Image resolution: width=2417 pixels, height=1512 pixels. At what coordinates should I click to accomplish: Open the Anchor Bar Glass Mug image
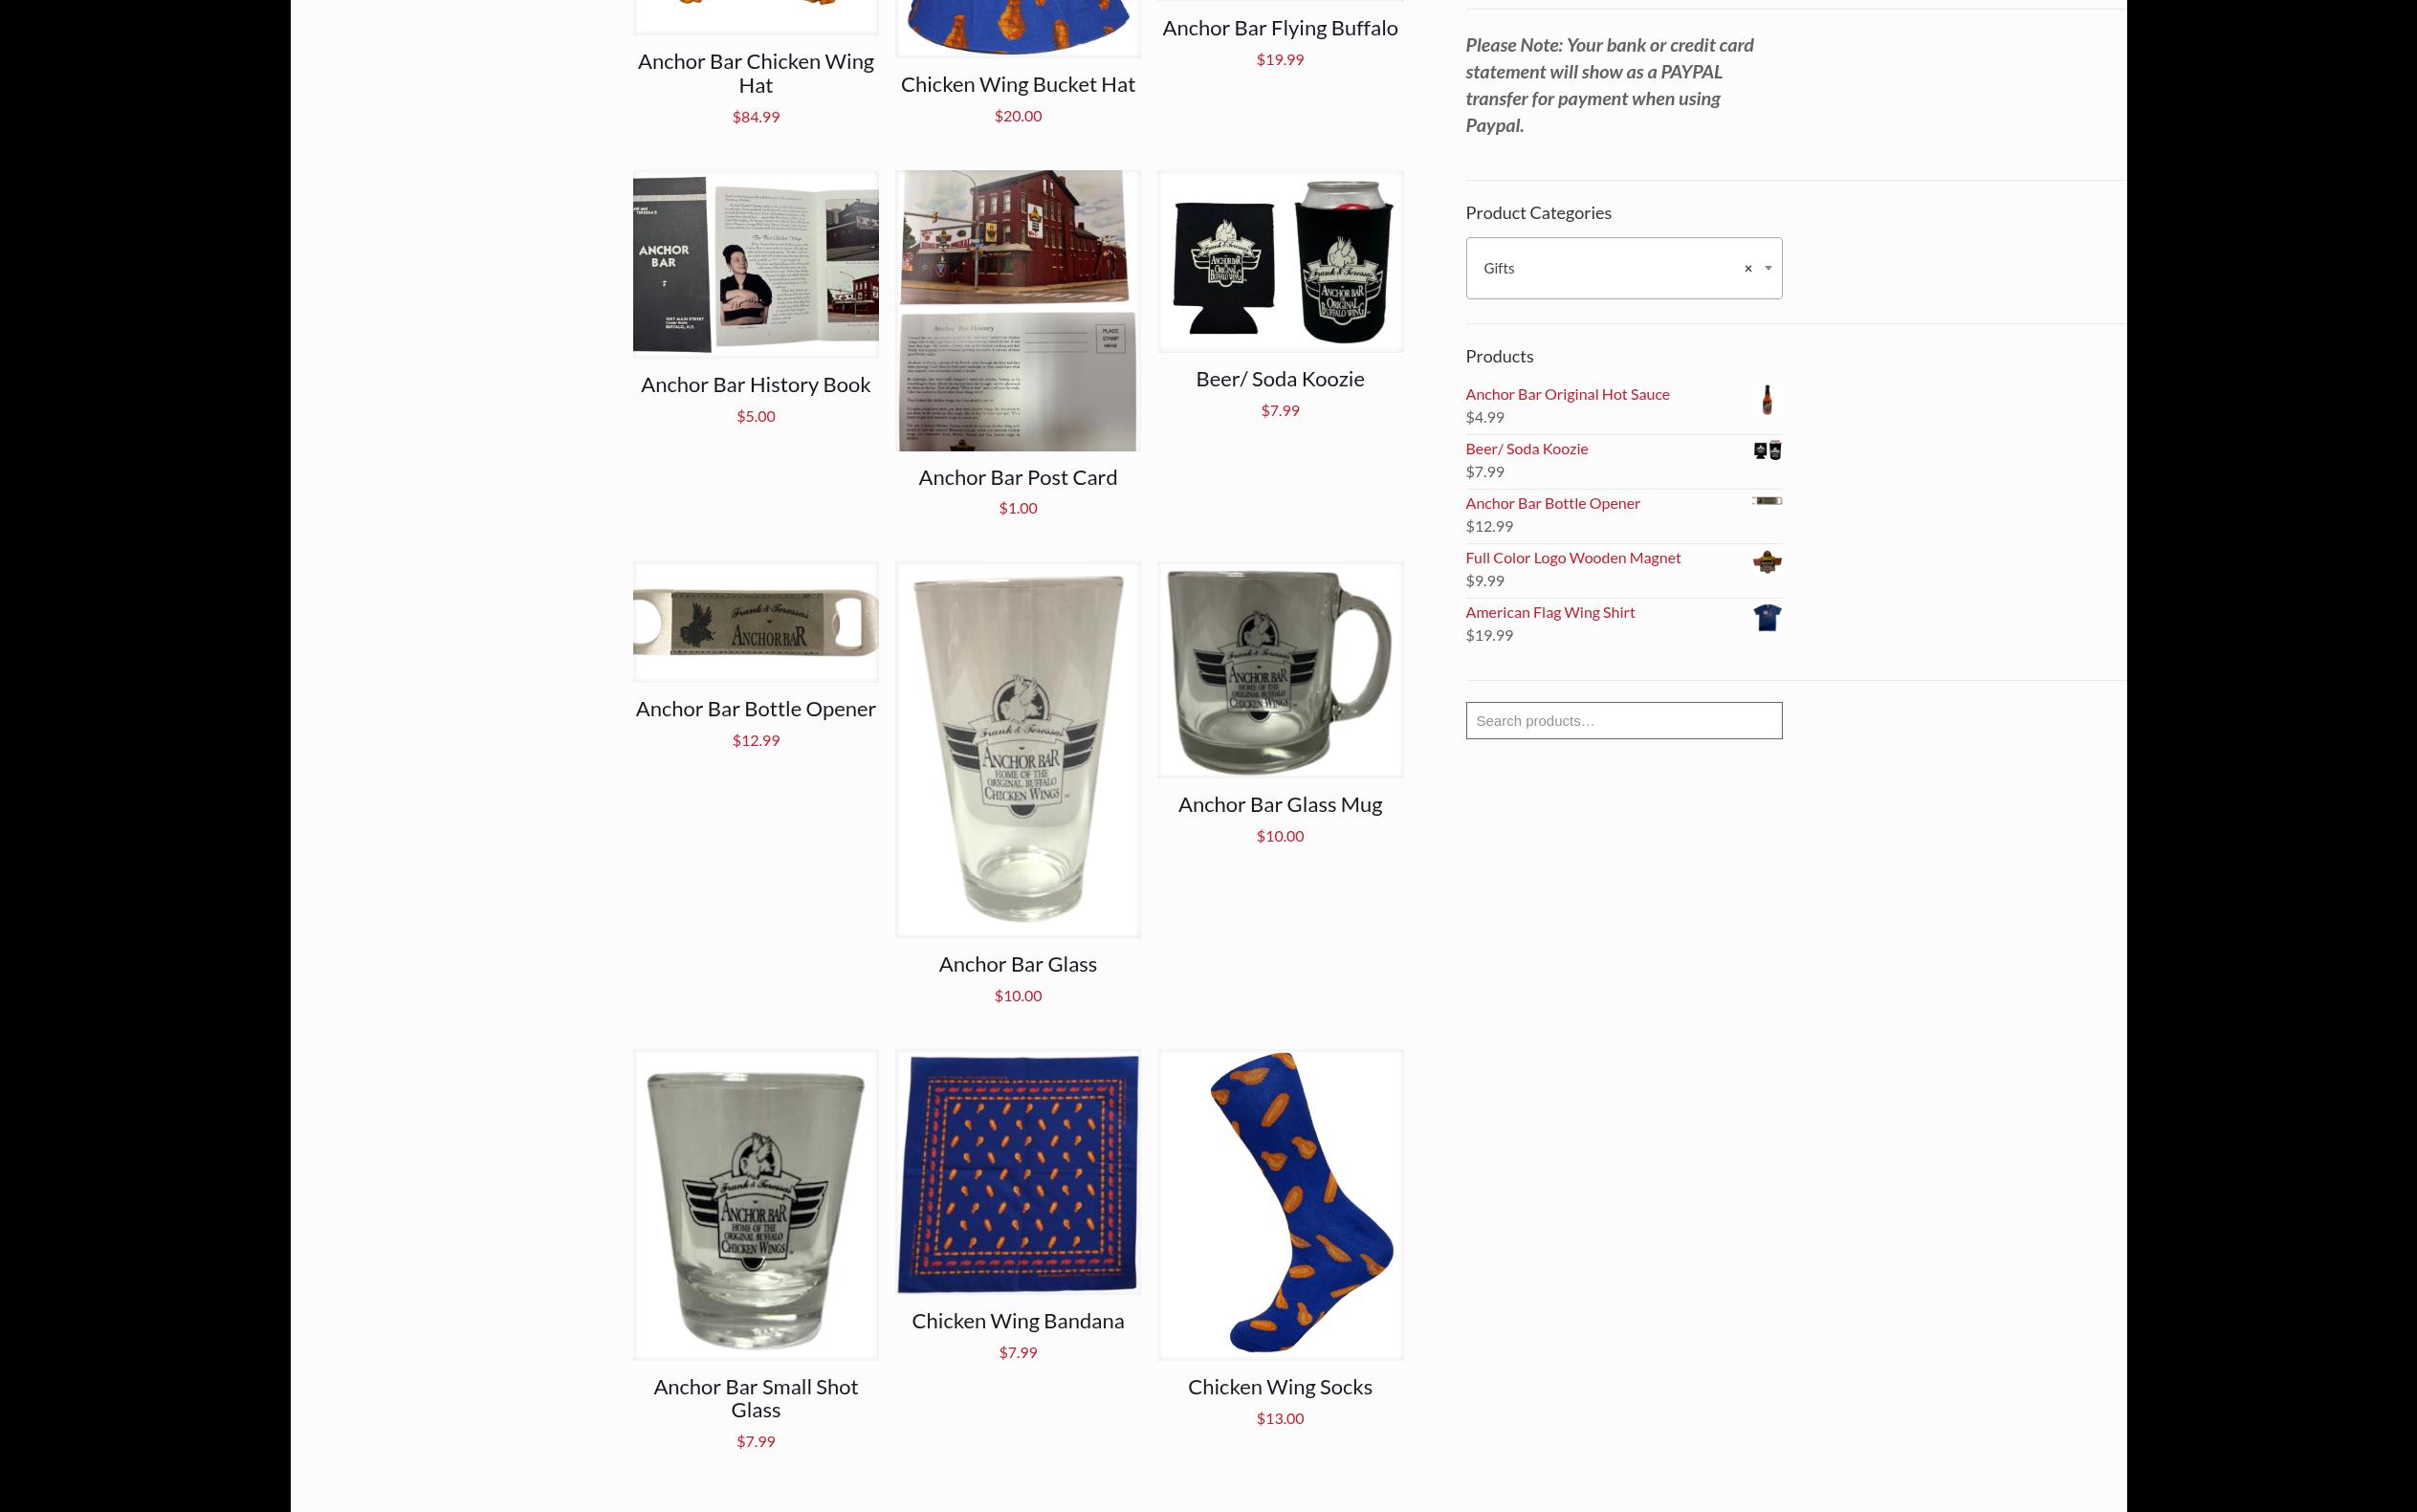click(1280, 670)
